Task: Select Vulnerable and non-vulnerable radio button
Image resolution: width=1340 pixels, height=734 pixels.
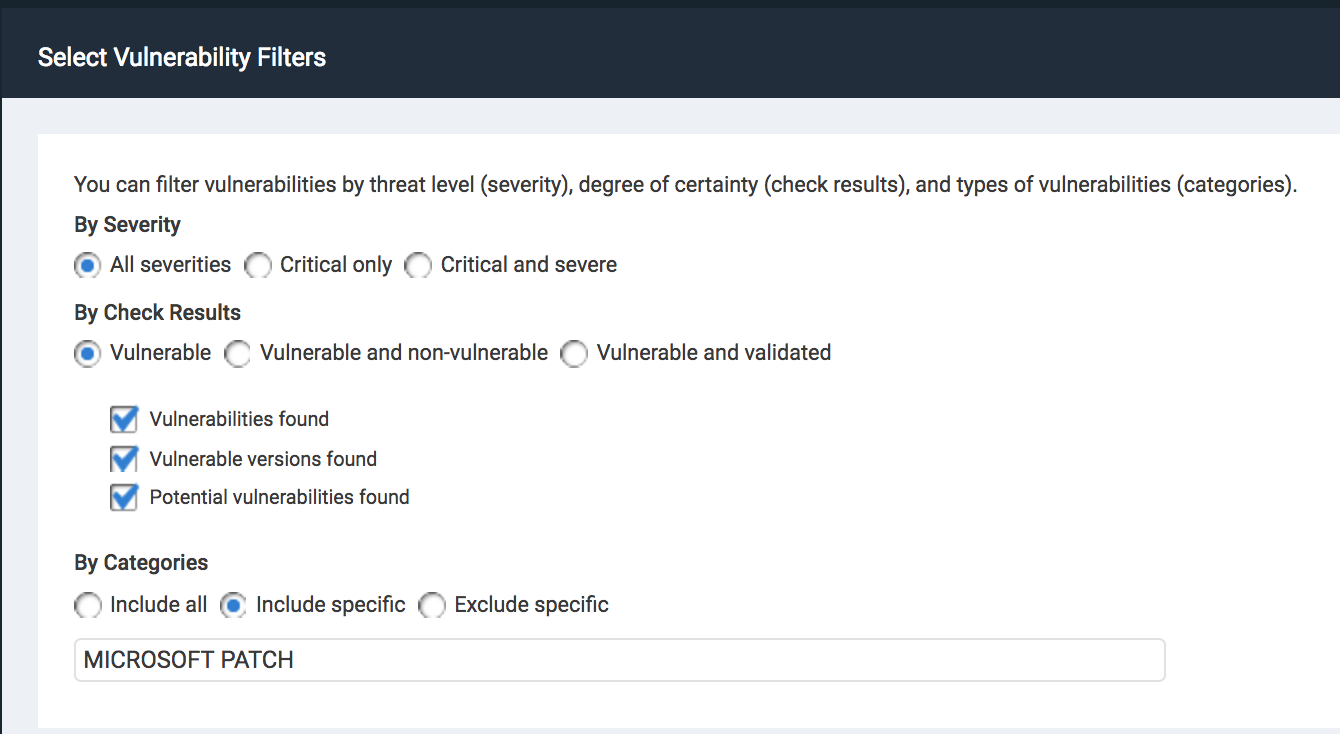Action: tap(237, 354)
